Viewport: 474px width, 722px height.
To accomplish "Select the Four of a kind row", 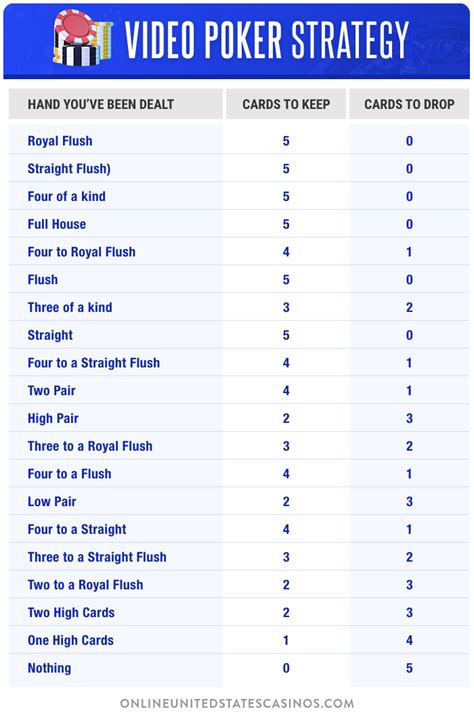I will pyautogui.click(x=239, y=197).
